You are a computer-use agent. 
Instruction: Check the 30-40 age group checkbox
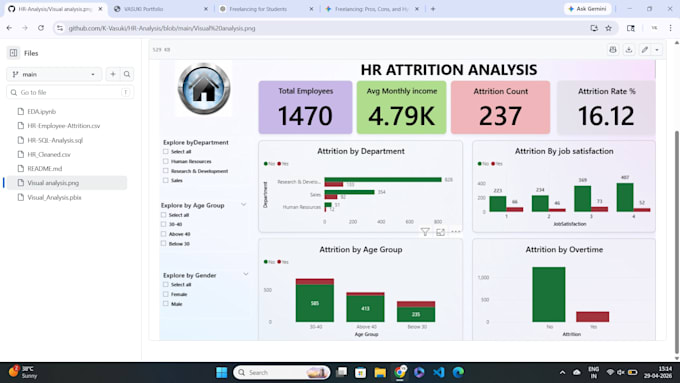coord(163,224)
